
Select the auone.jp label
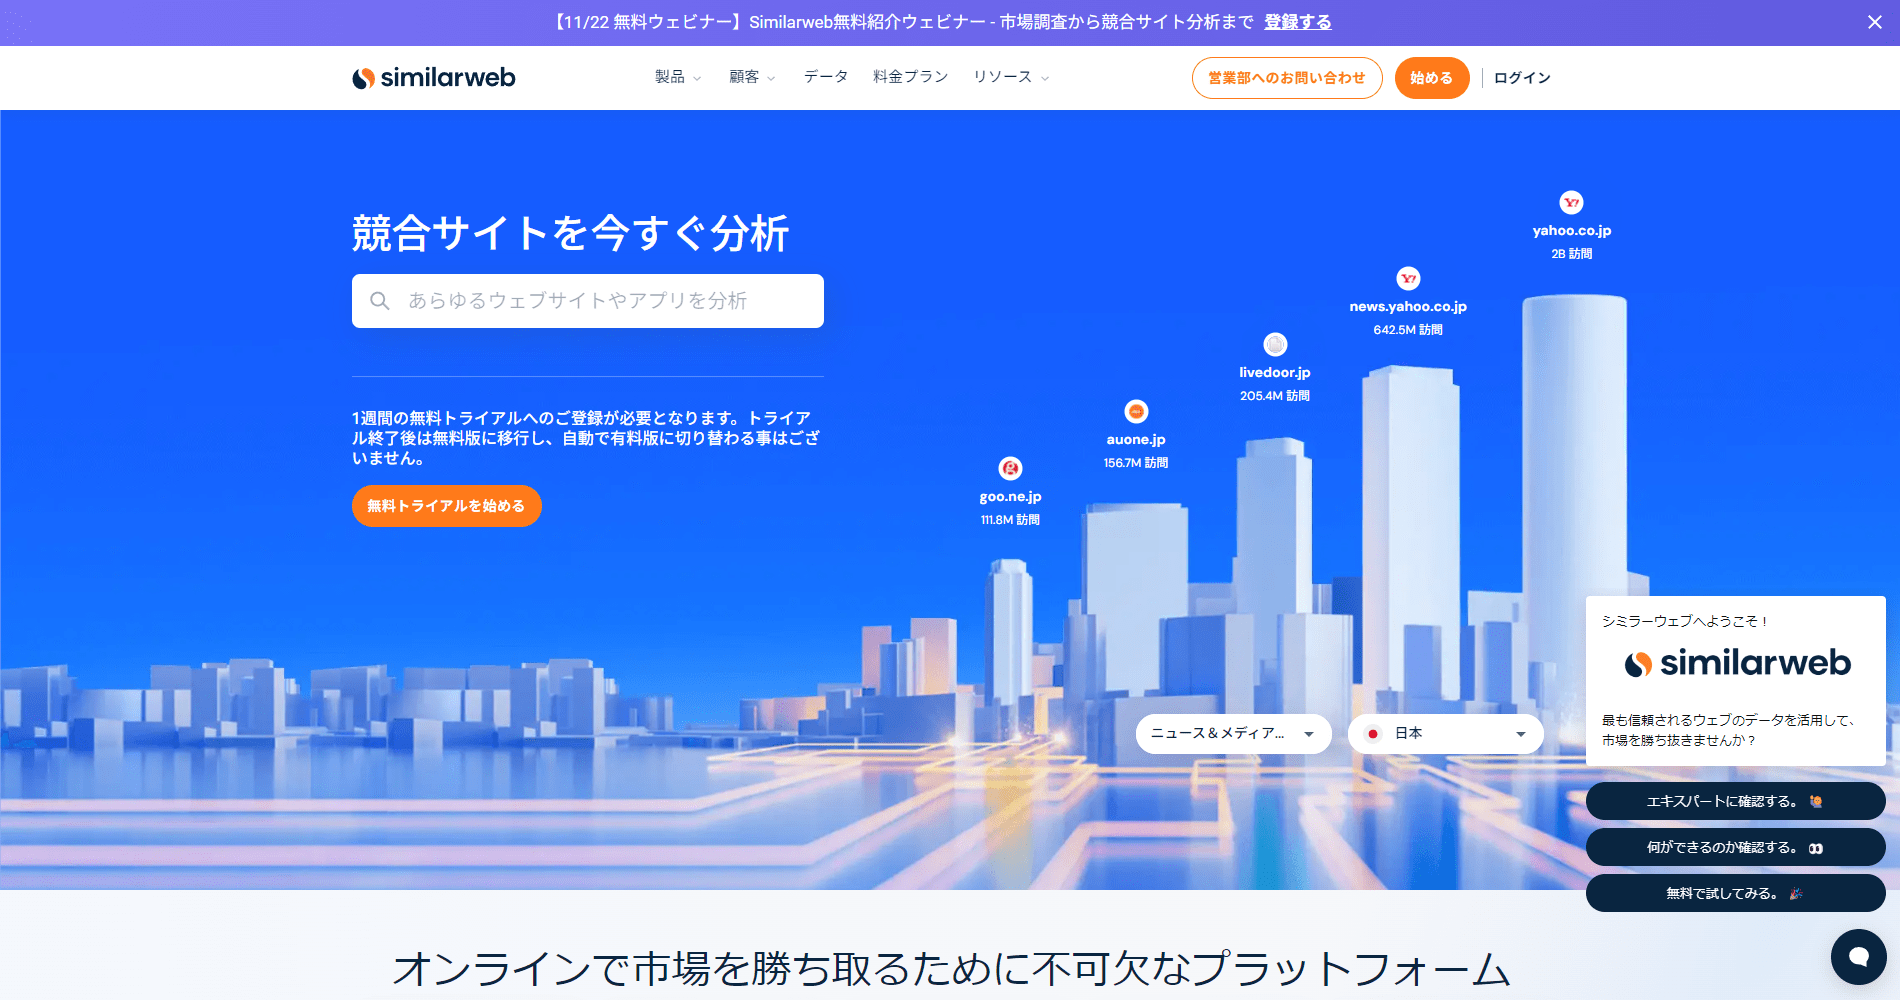coord(1136,440)
